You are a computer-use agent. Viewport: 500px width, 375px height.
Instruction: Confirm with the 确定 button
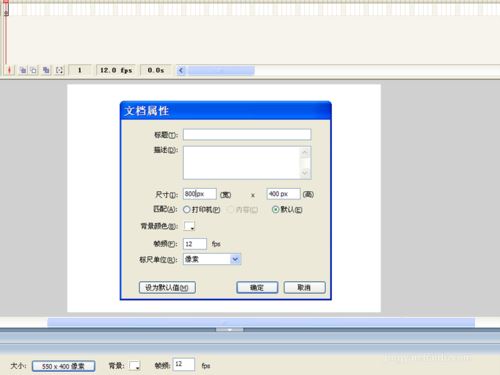(x=257, y=288)
